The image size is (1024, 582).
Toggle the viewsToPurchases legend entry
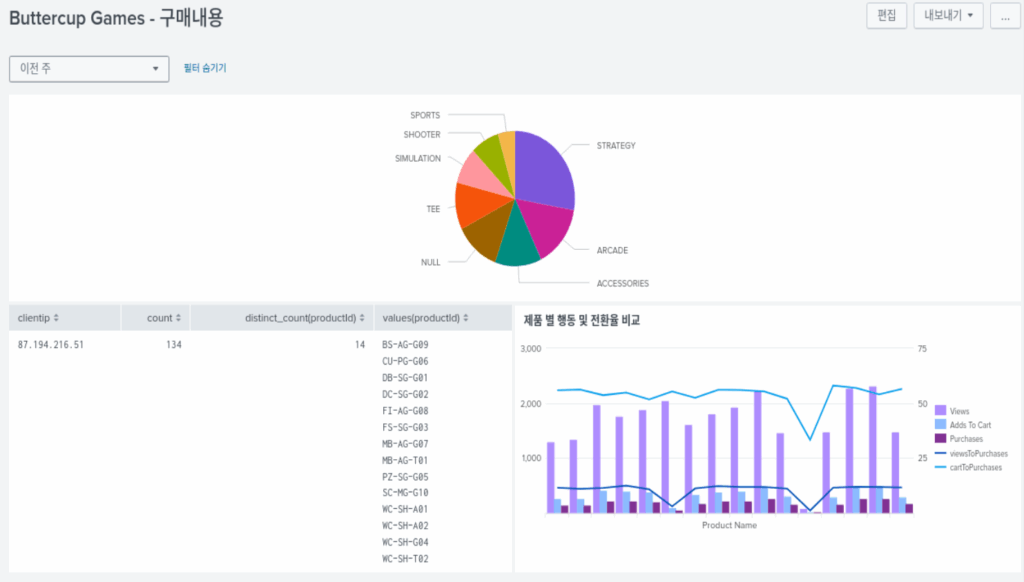971,453
